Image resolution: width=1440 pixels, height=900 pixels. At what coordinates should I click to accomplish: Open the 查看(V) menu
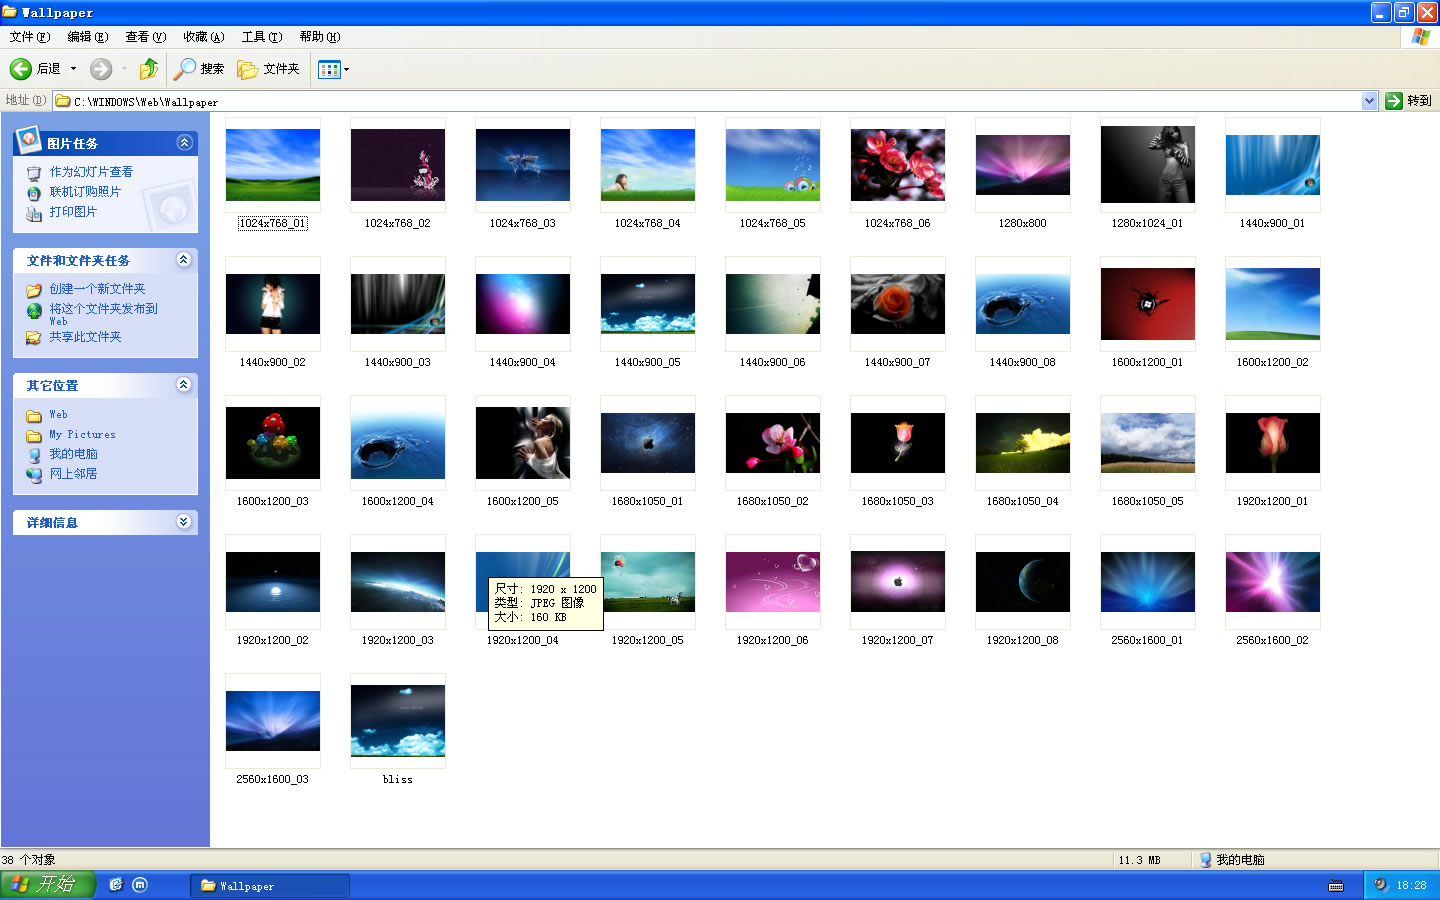click(146, 37)
